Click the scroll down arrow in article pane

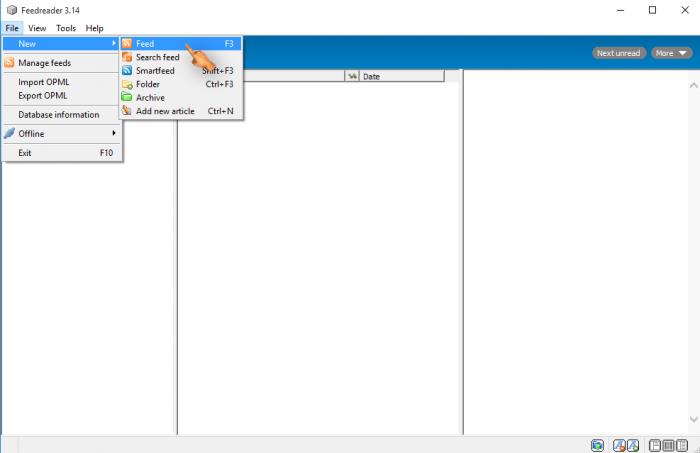[693, 419]
